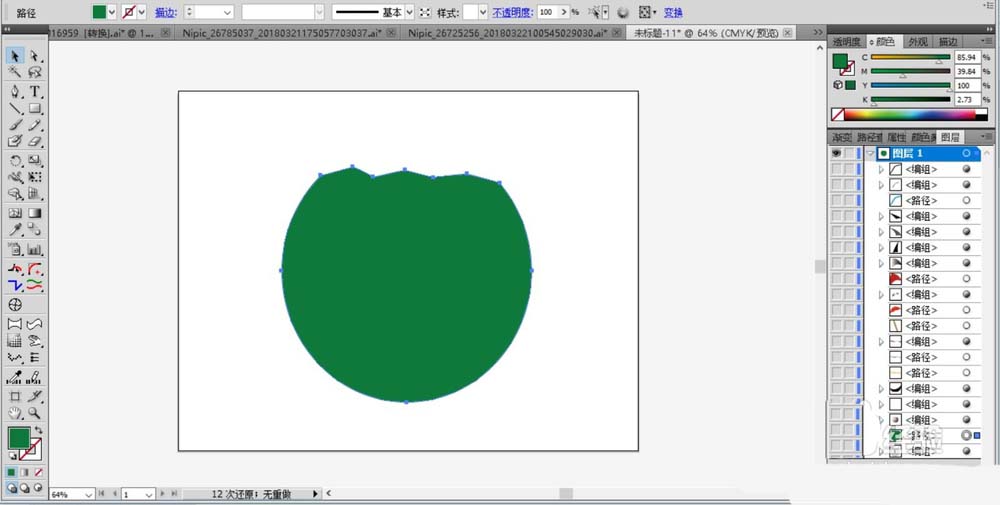Expand the first <编组> in layers panel
Image resolution: width=1000 pixels, height=505 pixels.
point(881,169)
